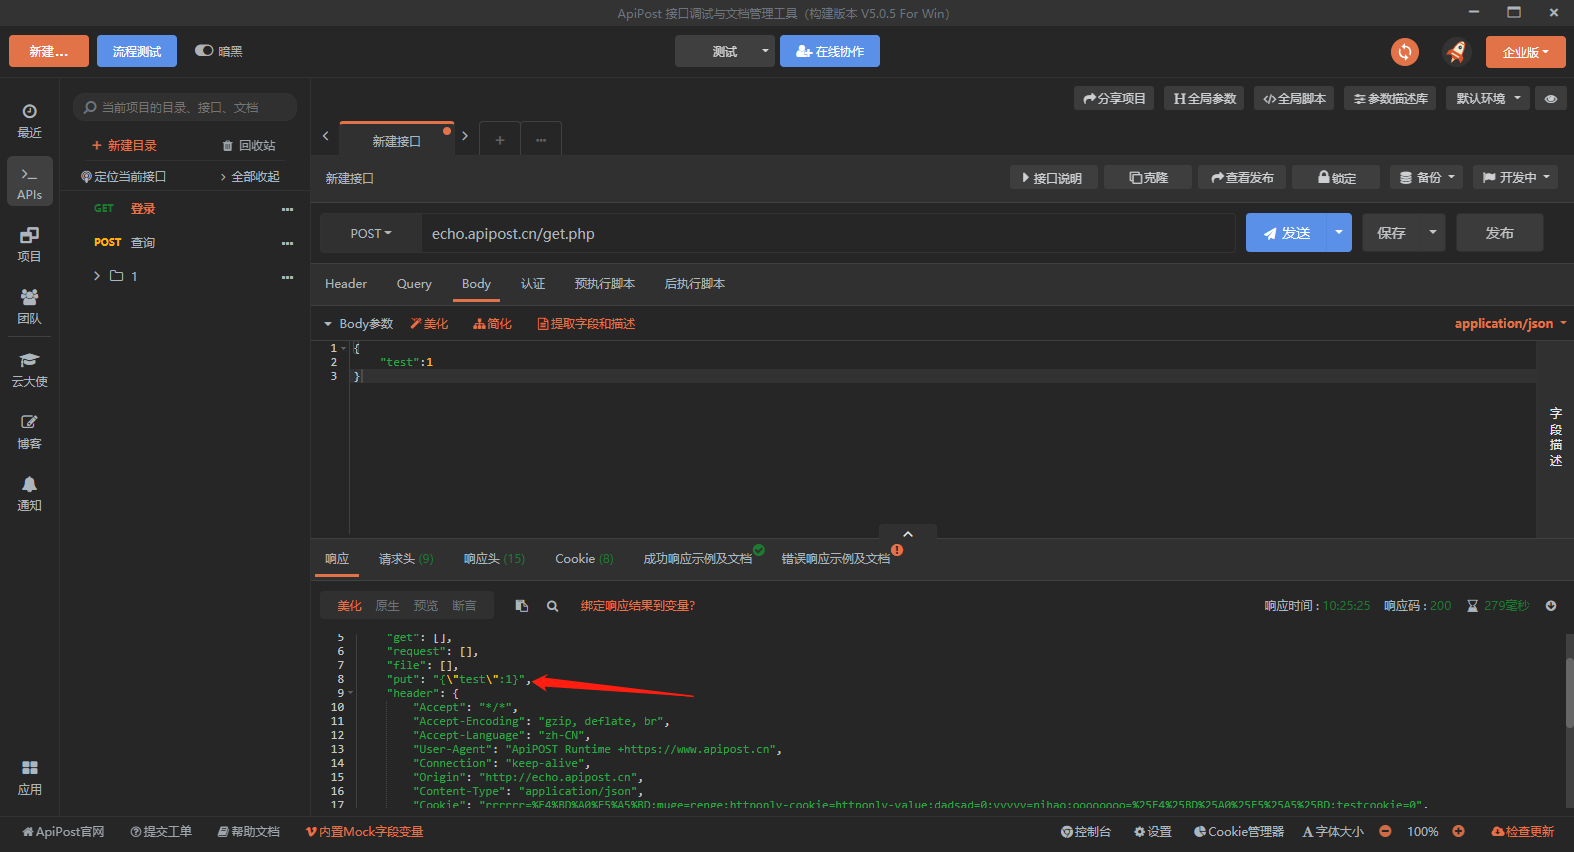Open the 响应头 (15) tab
This screenshot has height=852, width=1574.
[x=494, y=559]
